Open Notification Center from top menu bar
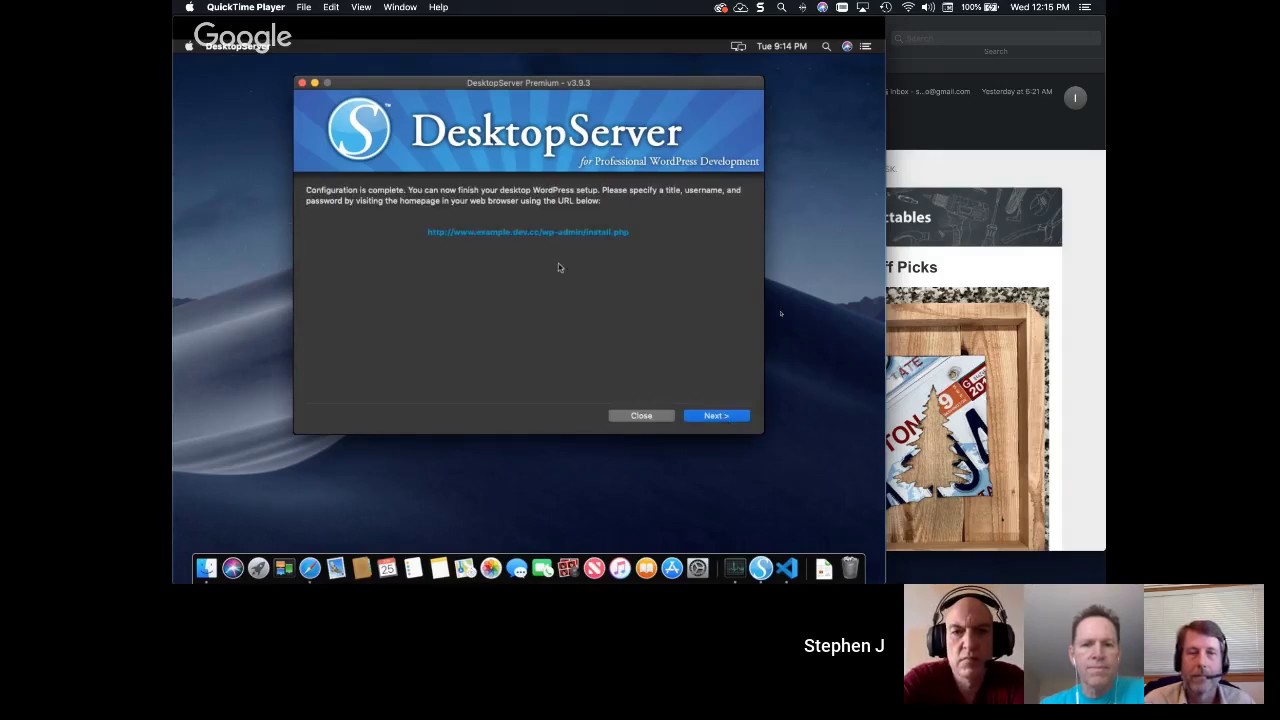Viewport: 1280px width, 720px height. click(x=1085, y=7)
